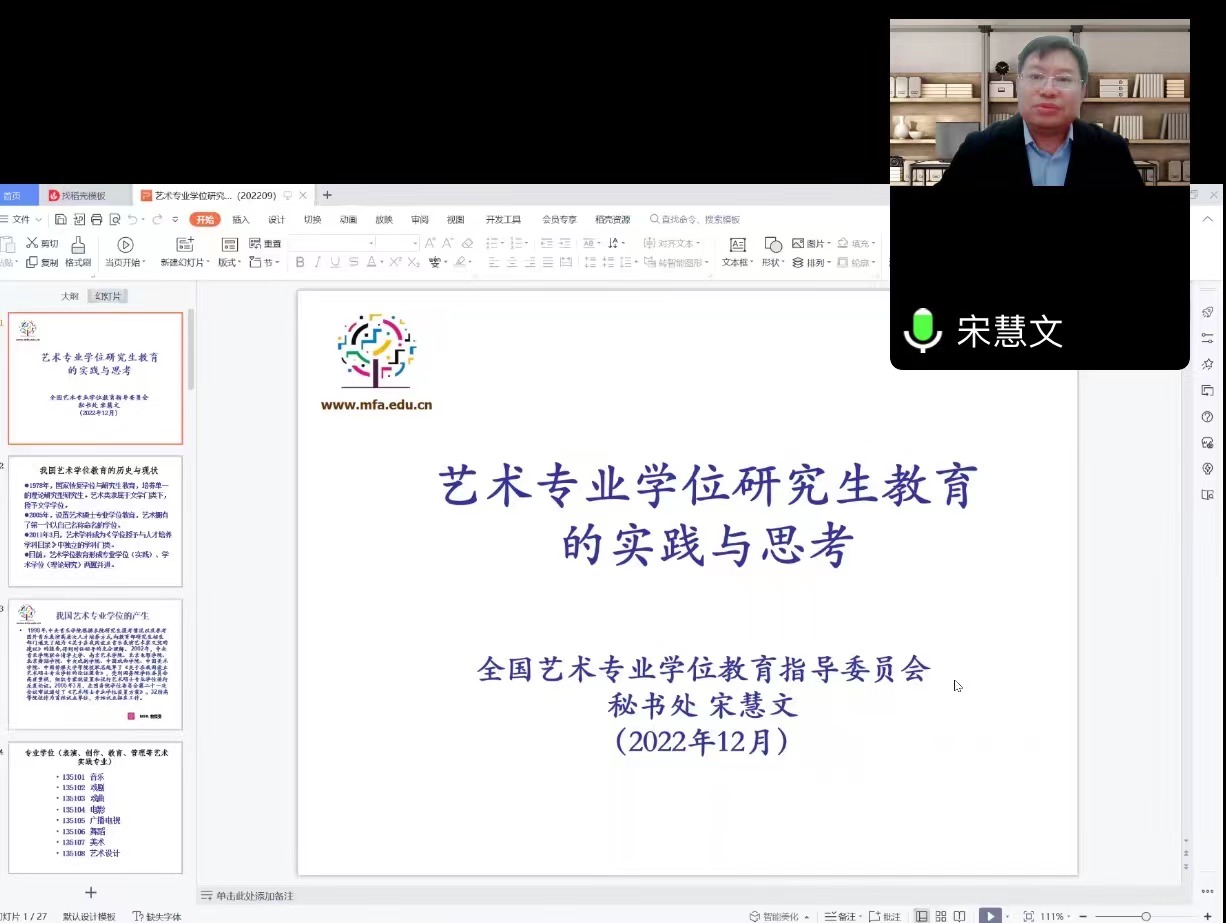Add a new slide with panel plus button

91,892
